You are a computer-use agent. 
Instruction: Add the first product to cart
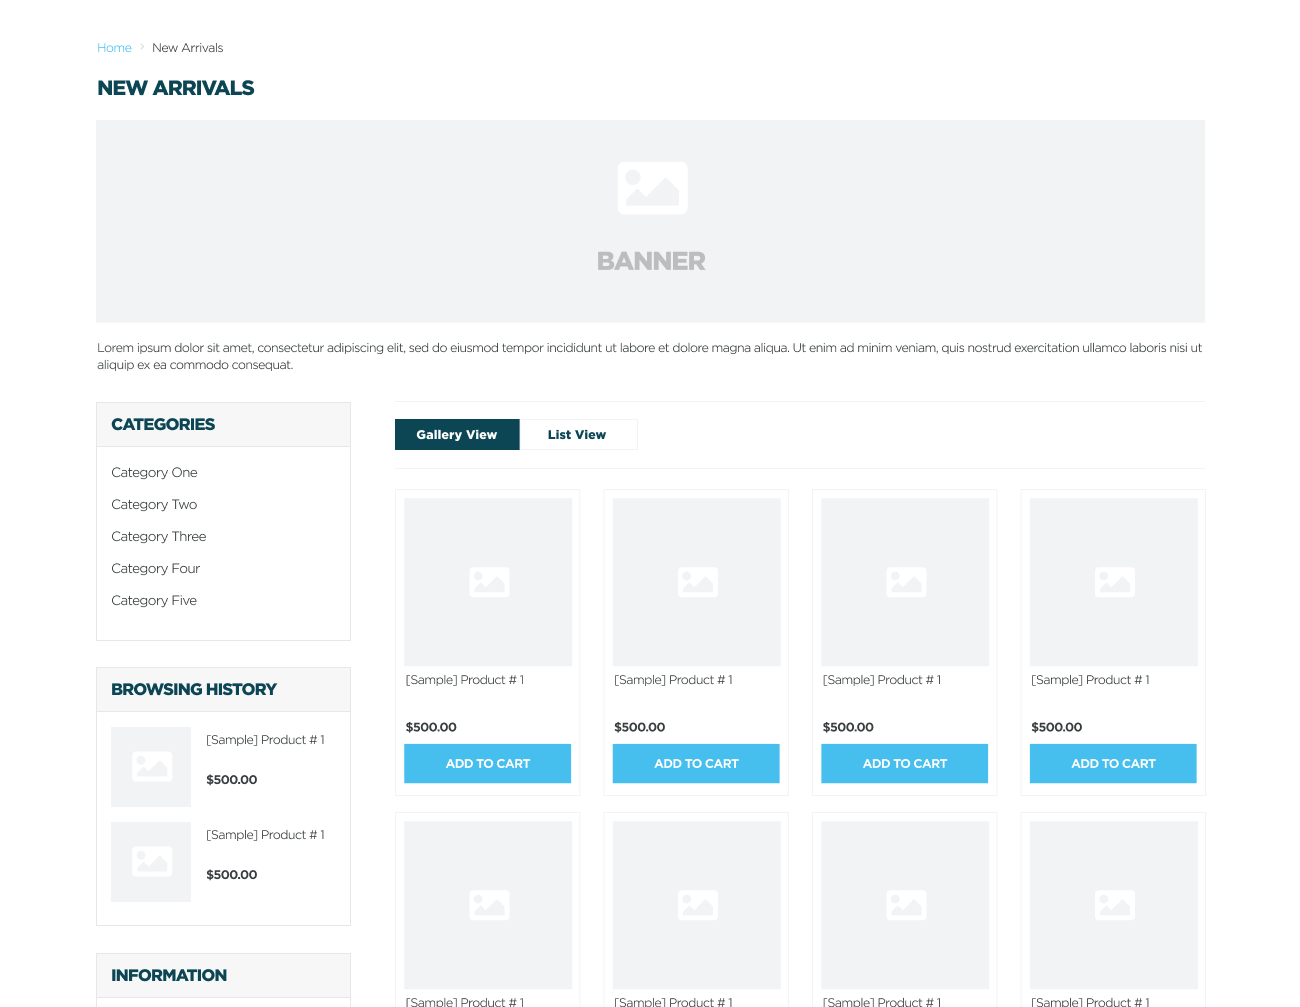(x=488, y=764)
